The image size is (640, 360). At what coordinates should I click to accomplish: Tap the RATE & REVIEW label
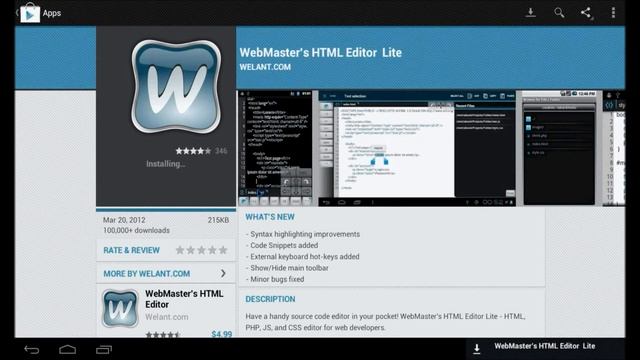click(x=131, y=250)
